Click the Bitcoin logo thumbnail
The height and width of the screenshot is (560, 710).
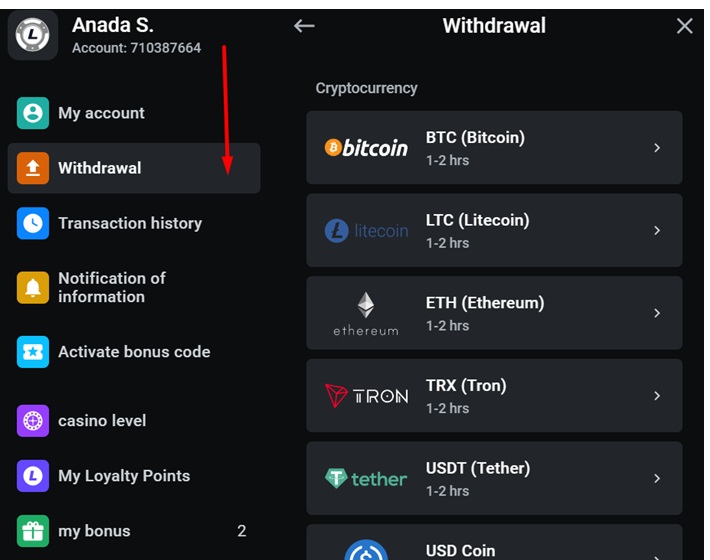click(366, 148)
